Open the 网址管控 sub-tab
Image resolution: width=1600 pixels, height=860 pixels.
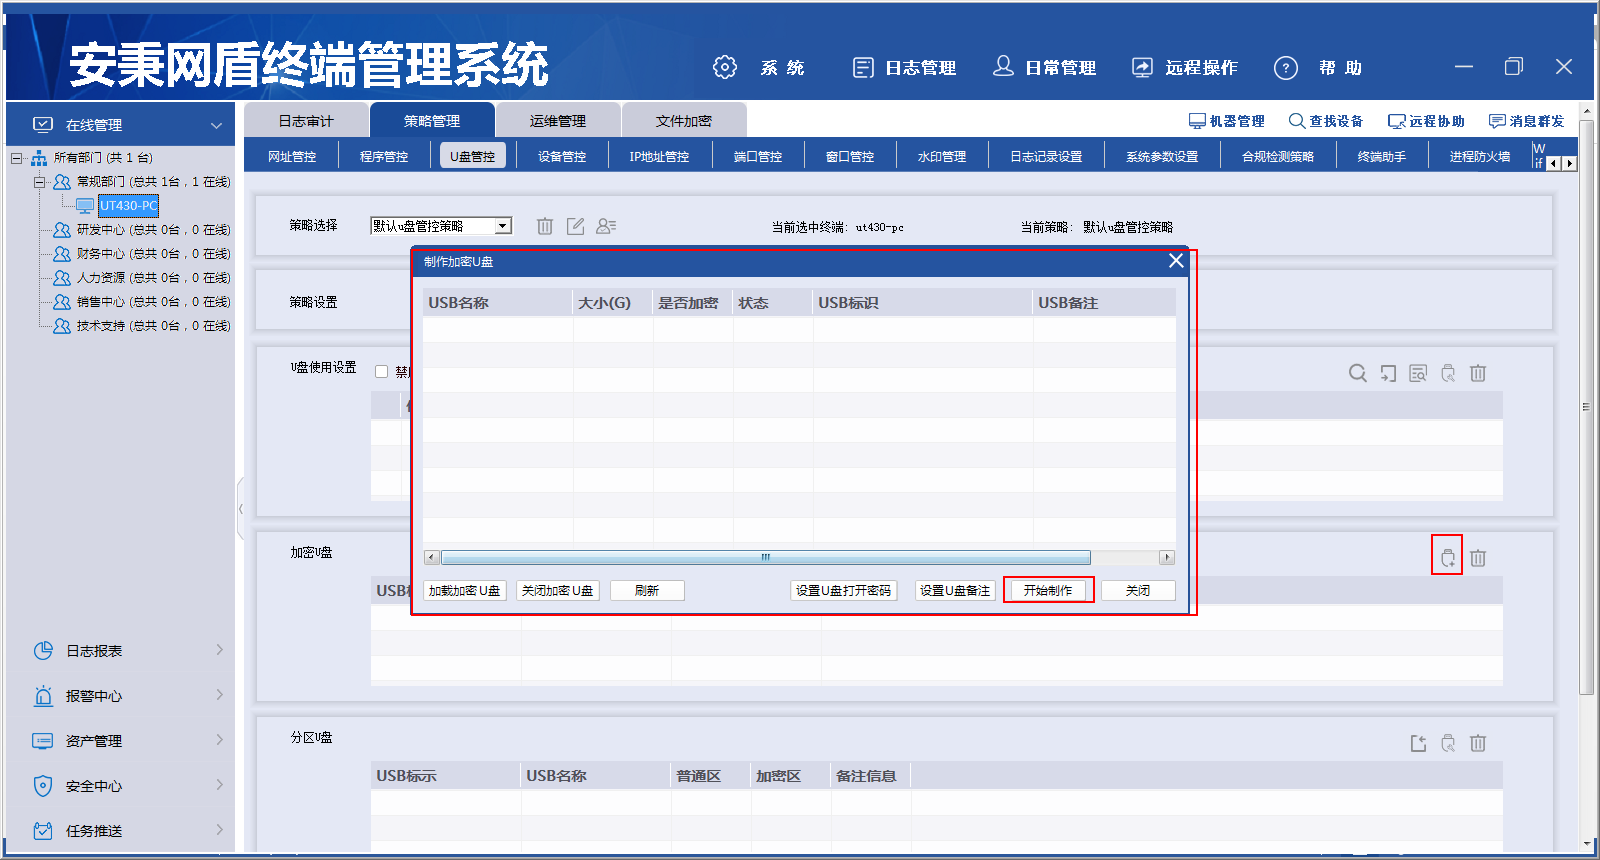coord(292,156)
